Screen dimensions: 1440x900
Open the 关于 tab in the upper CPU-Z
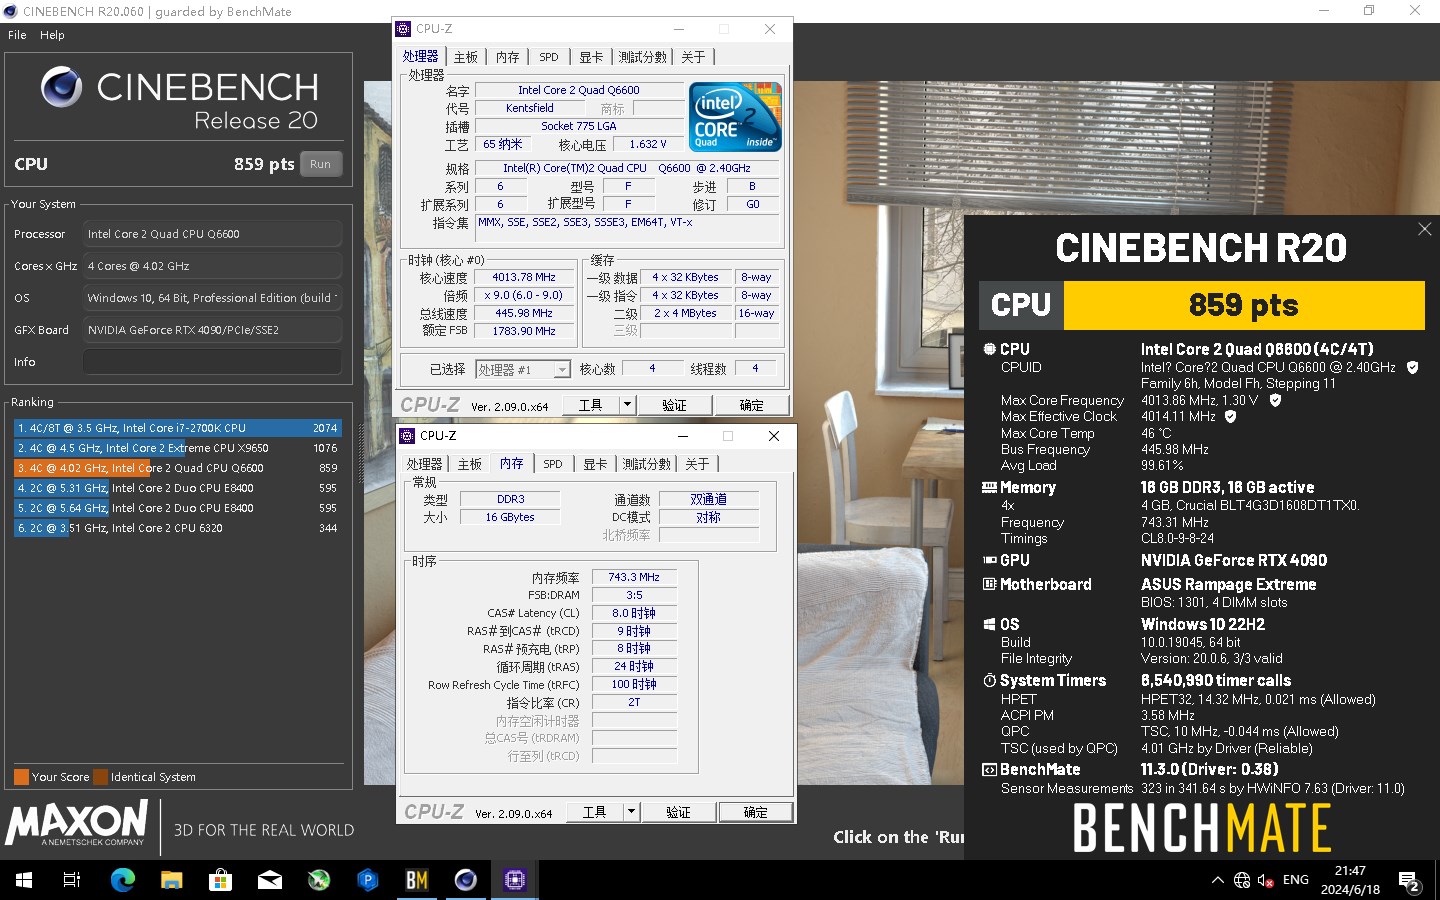point(693,57)
